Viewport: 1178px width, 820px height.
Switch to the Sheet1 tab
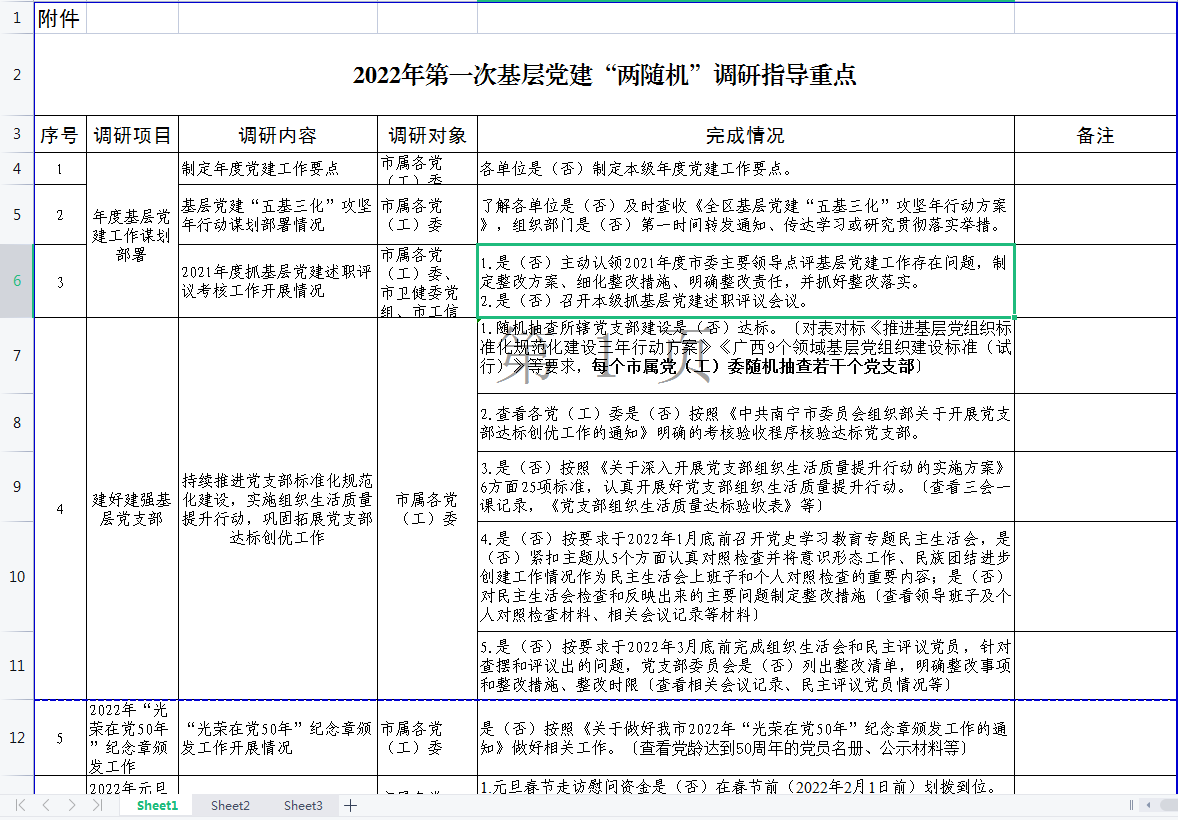pyautogui.click(x=157, y=805)
